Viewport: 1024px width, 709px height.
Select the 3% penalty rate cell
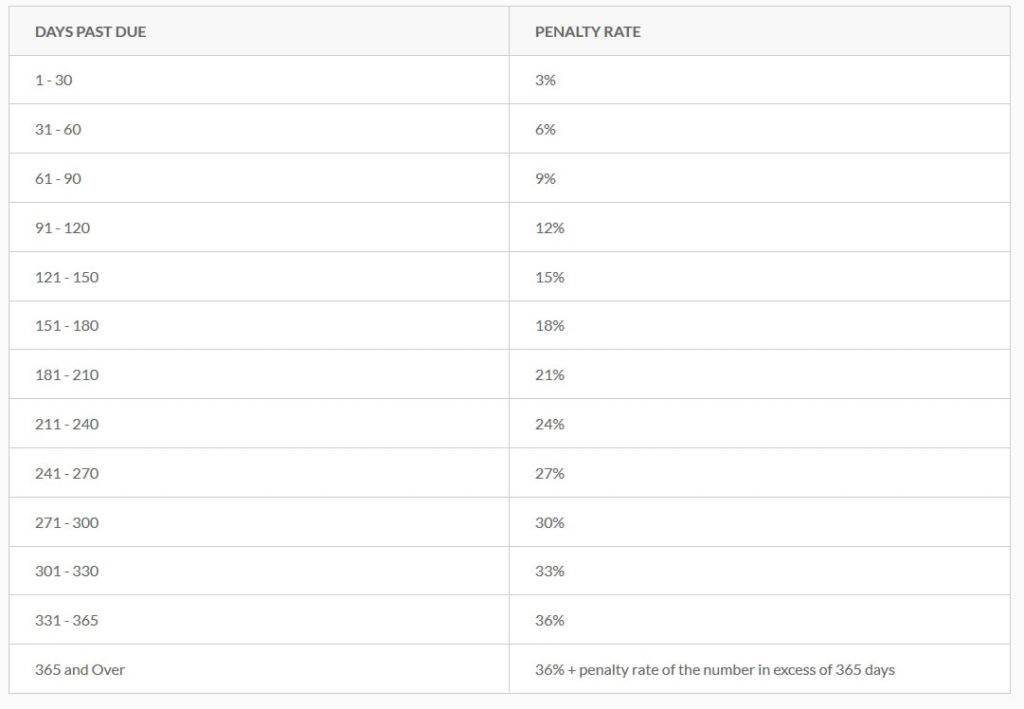coord(760,80)
